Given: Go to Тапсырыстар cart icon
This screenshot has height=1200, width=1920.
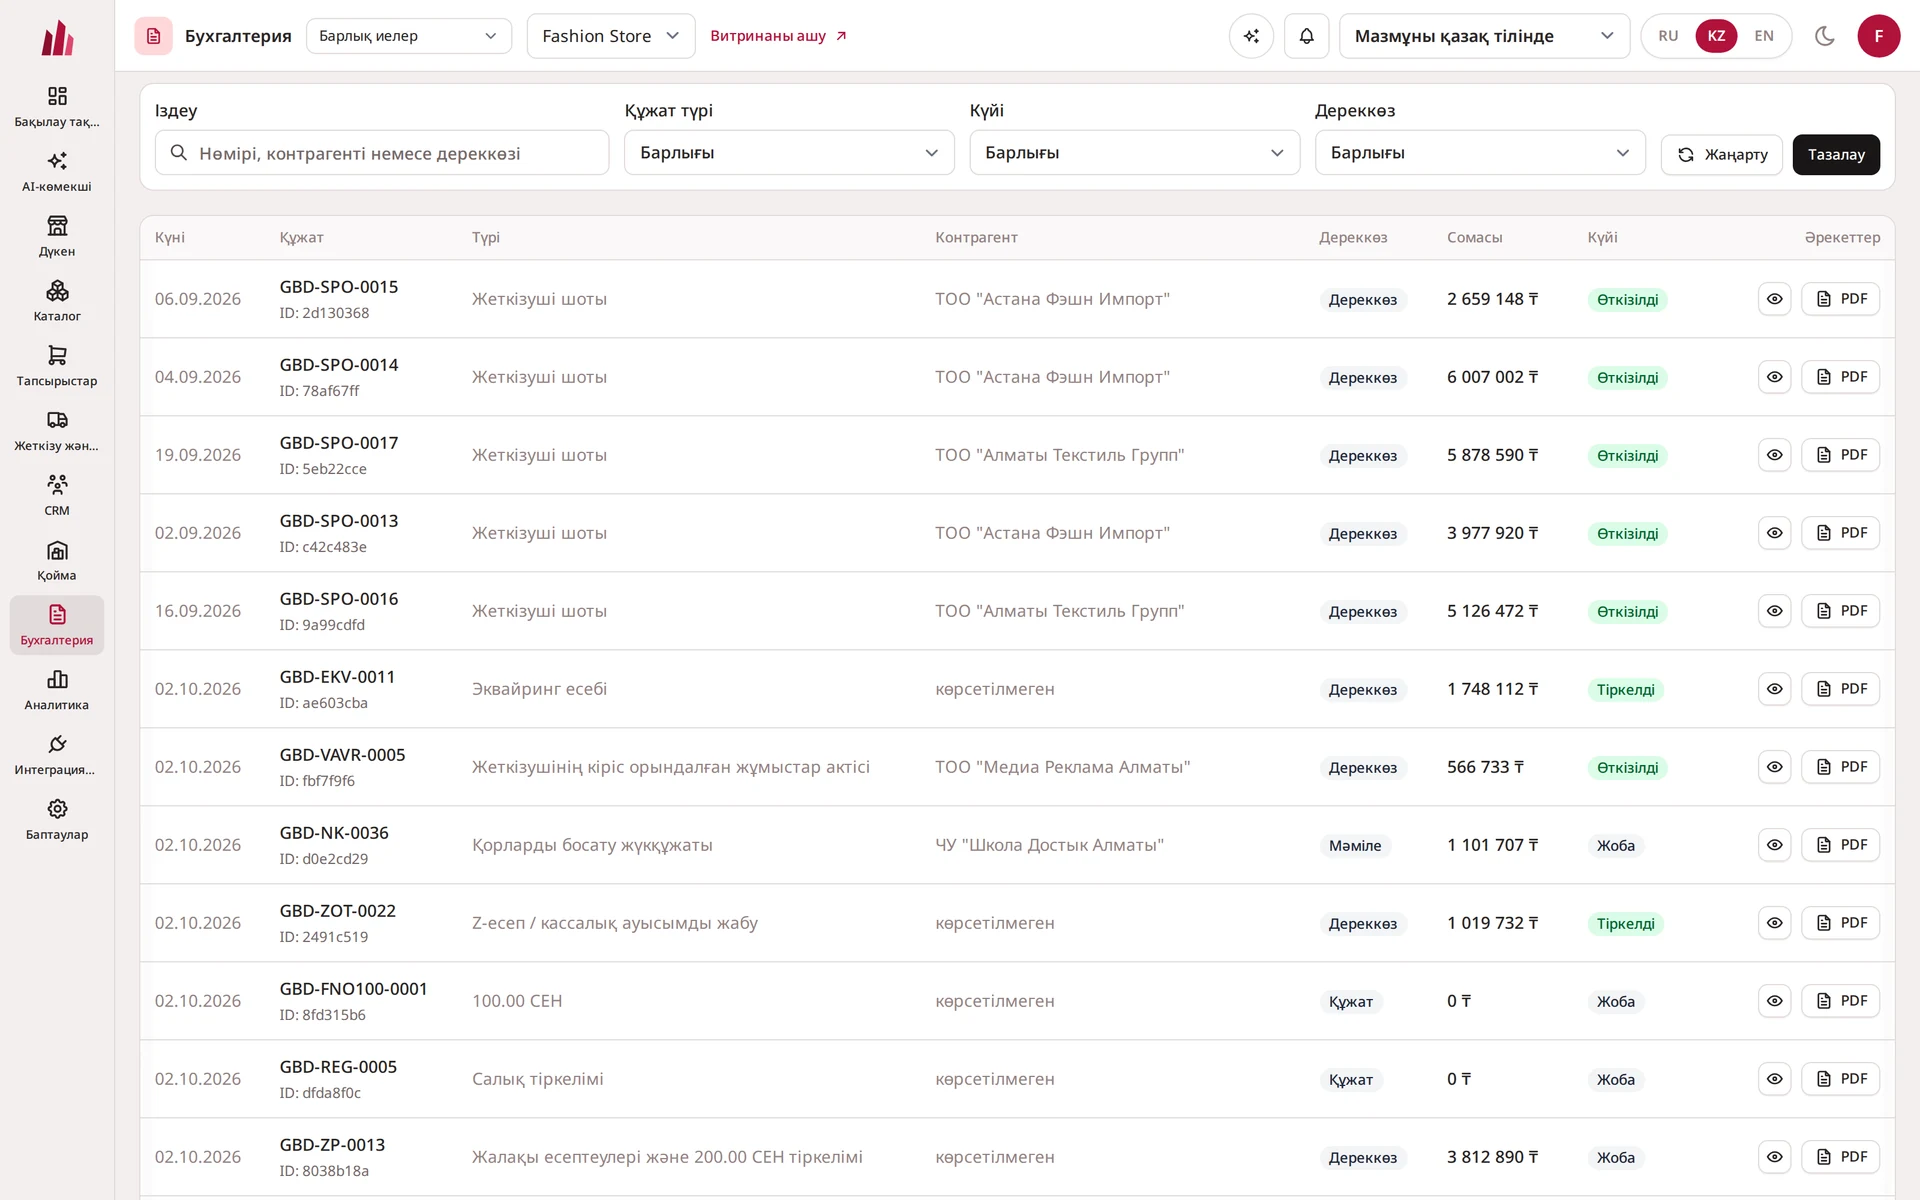Looking at the screenshot, I should pyautogui.click(x=57, y=355).
